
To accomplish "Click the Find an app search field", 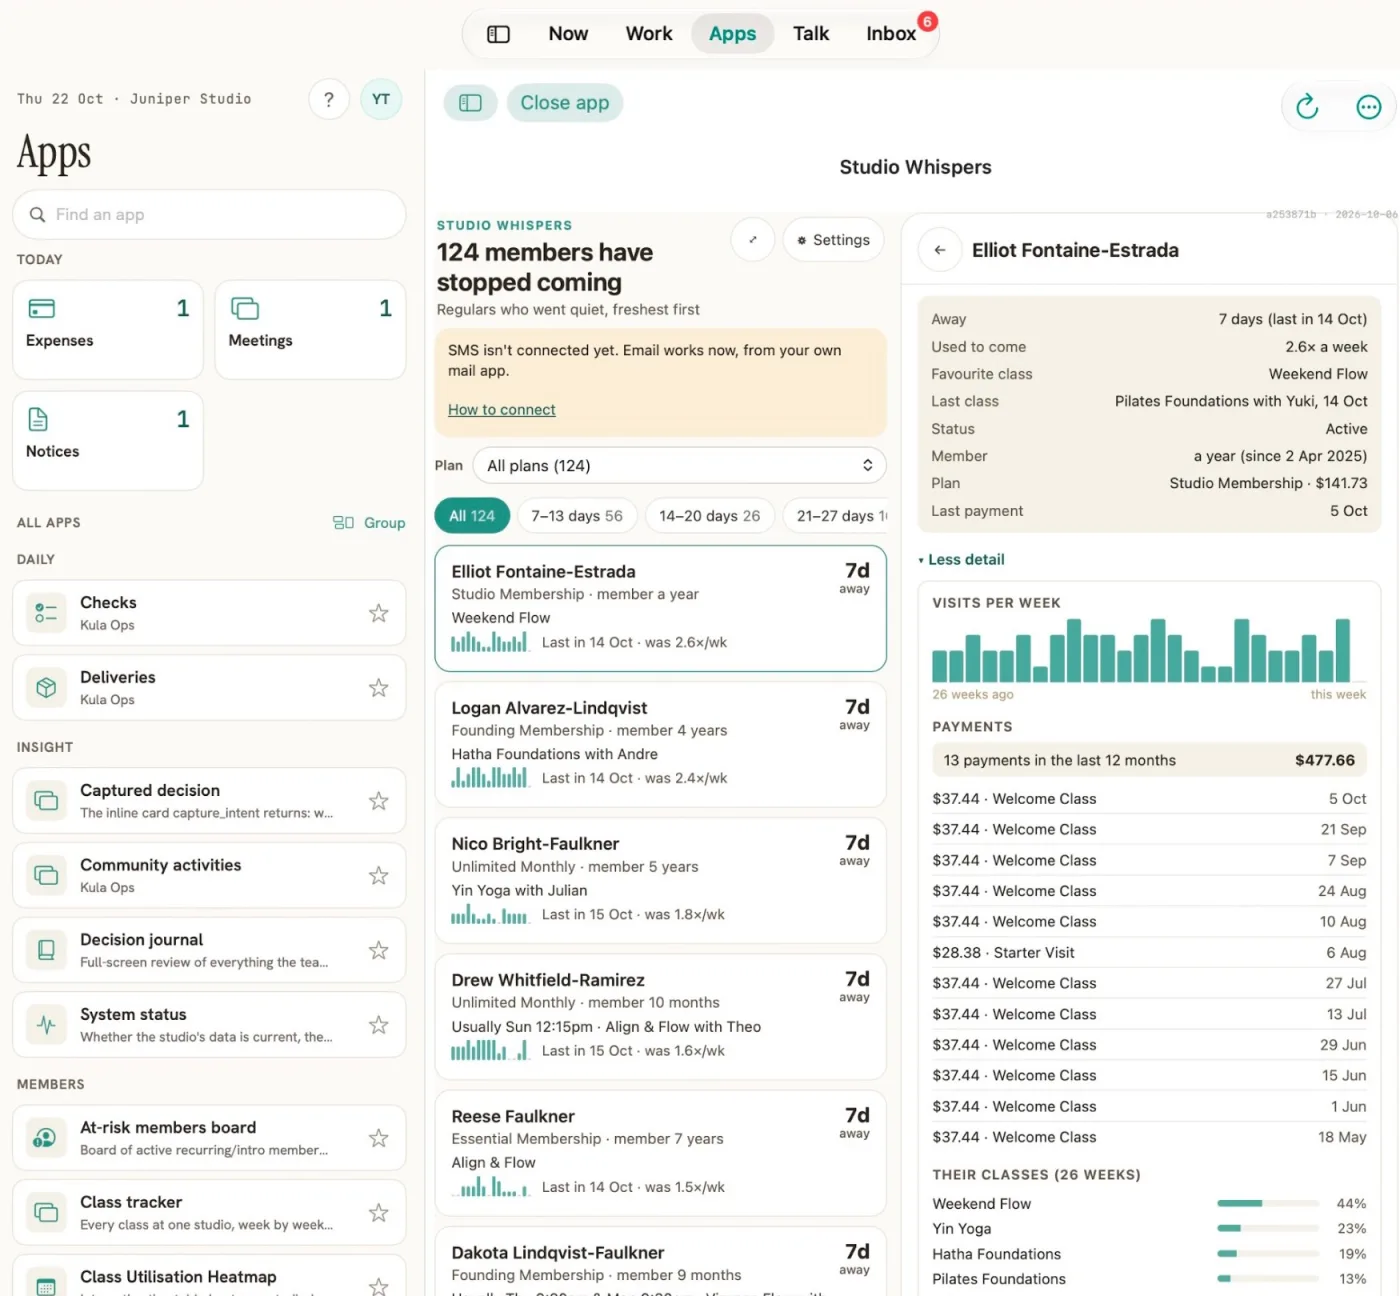I will [x=209, y=215].
